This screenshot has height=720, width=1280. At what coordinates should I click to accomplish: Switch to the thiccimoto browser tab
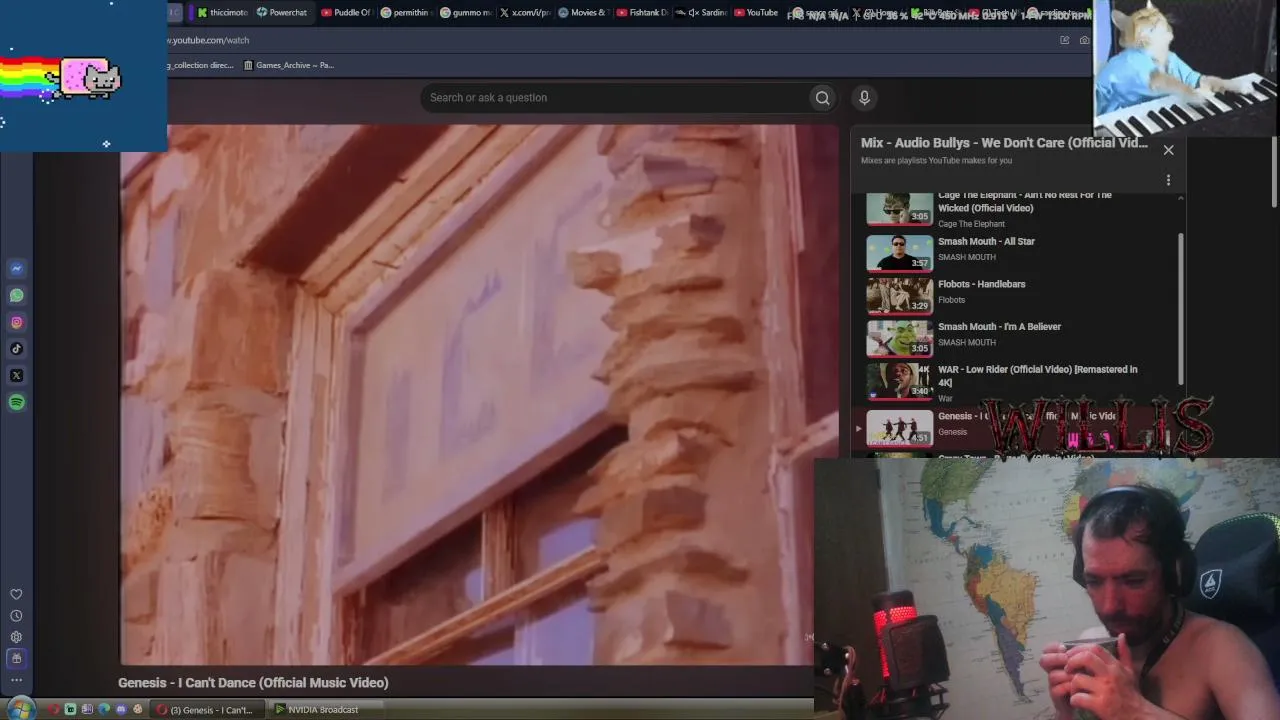222,13
